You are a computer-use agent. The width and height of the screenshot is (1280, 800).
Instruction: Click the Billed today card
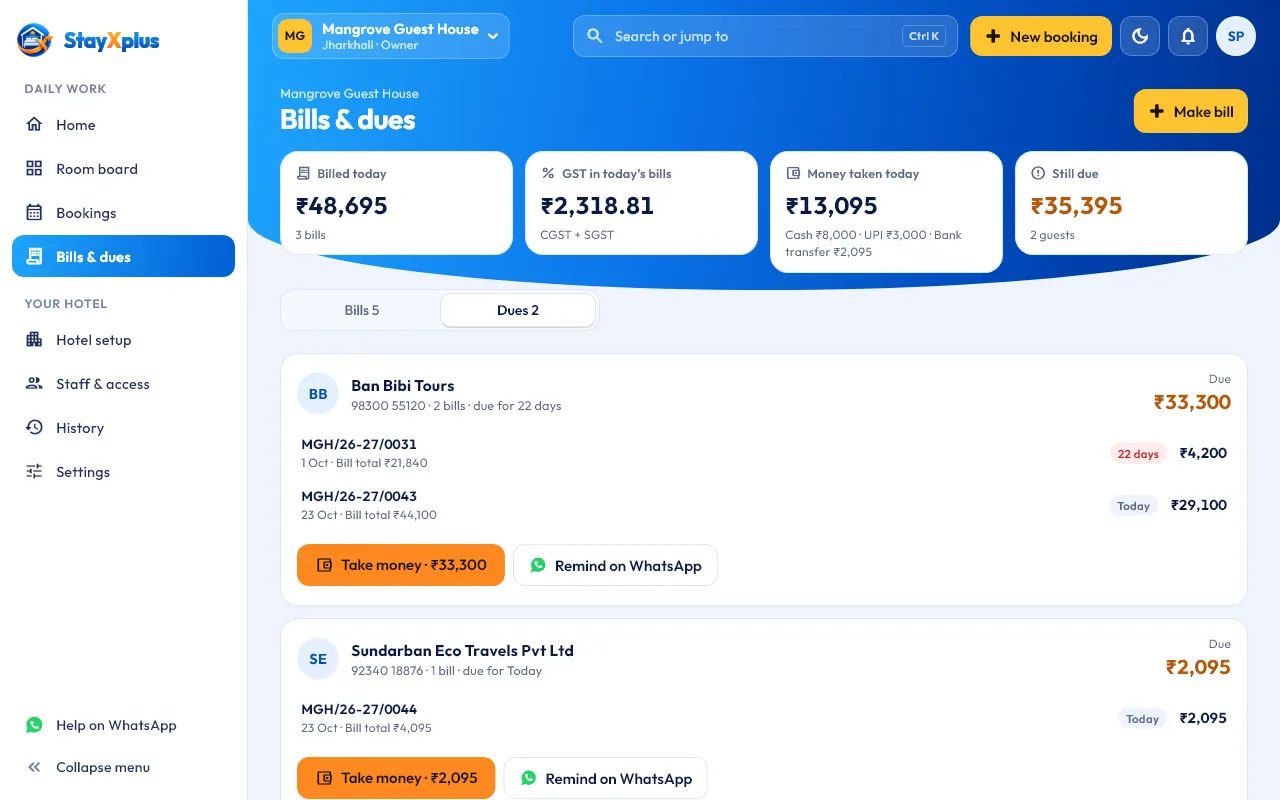click(x=396, y=203)
